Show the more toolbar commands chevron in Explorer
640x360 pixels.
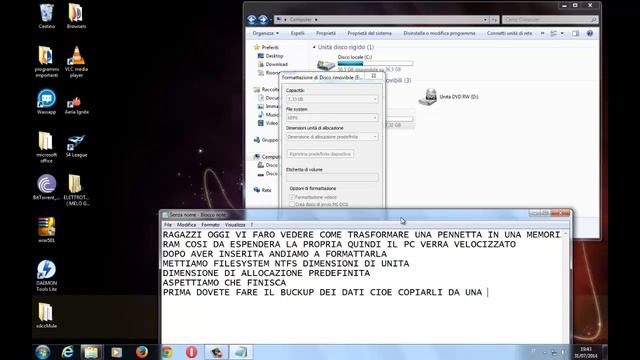point(542,33)
